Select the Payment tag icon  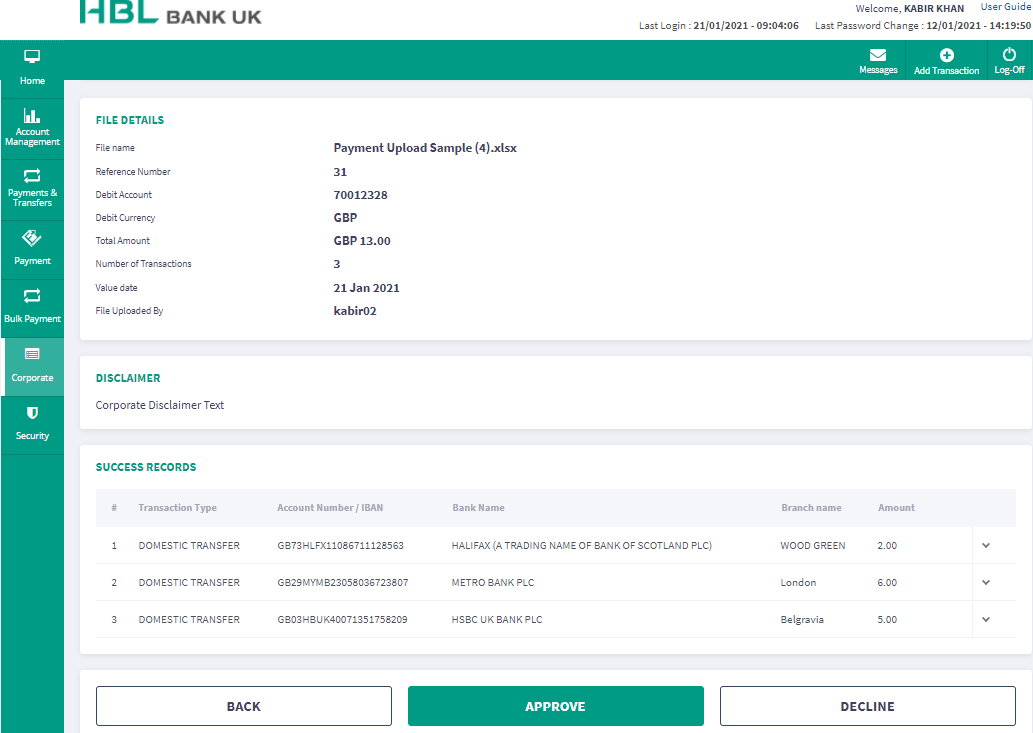tap(32, 238)
